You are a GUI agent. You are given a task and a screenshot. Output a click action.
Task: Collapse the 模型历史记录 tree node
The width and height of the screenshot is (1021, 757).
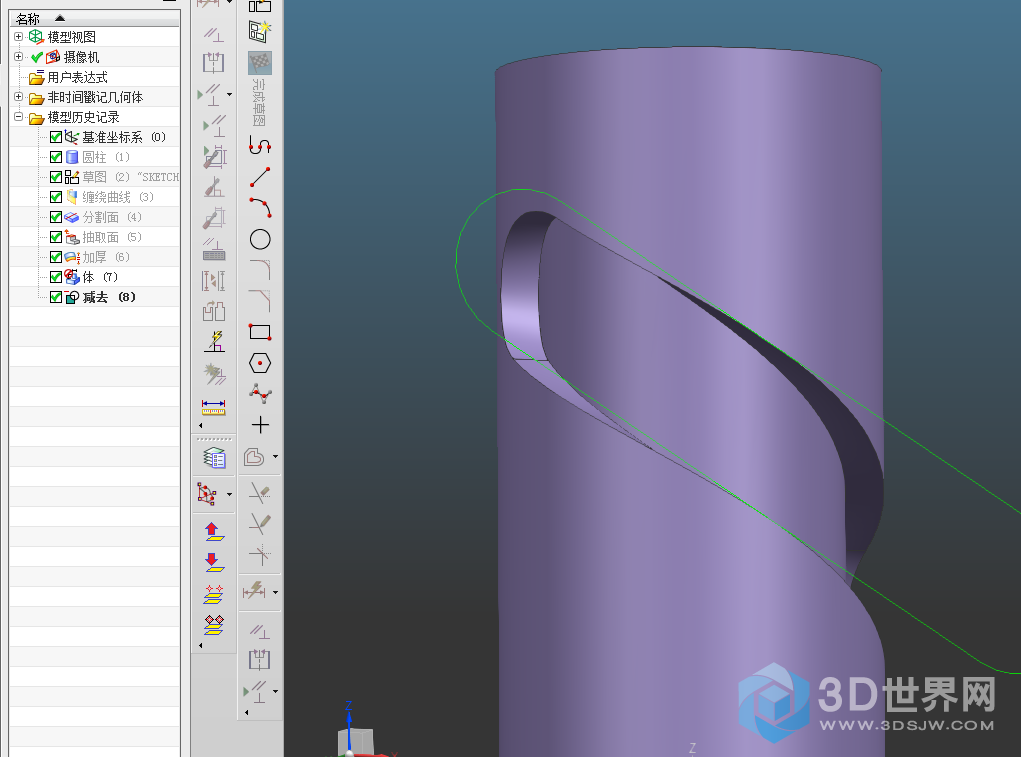click(x=18, y=117)
